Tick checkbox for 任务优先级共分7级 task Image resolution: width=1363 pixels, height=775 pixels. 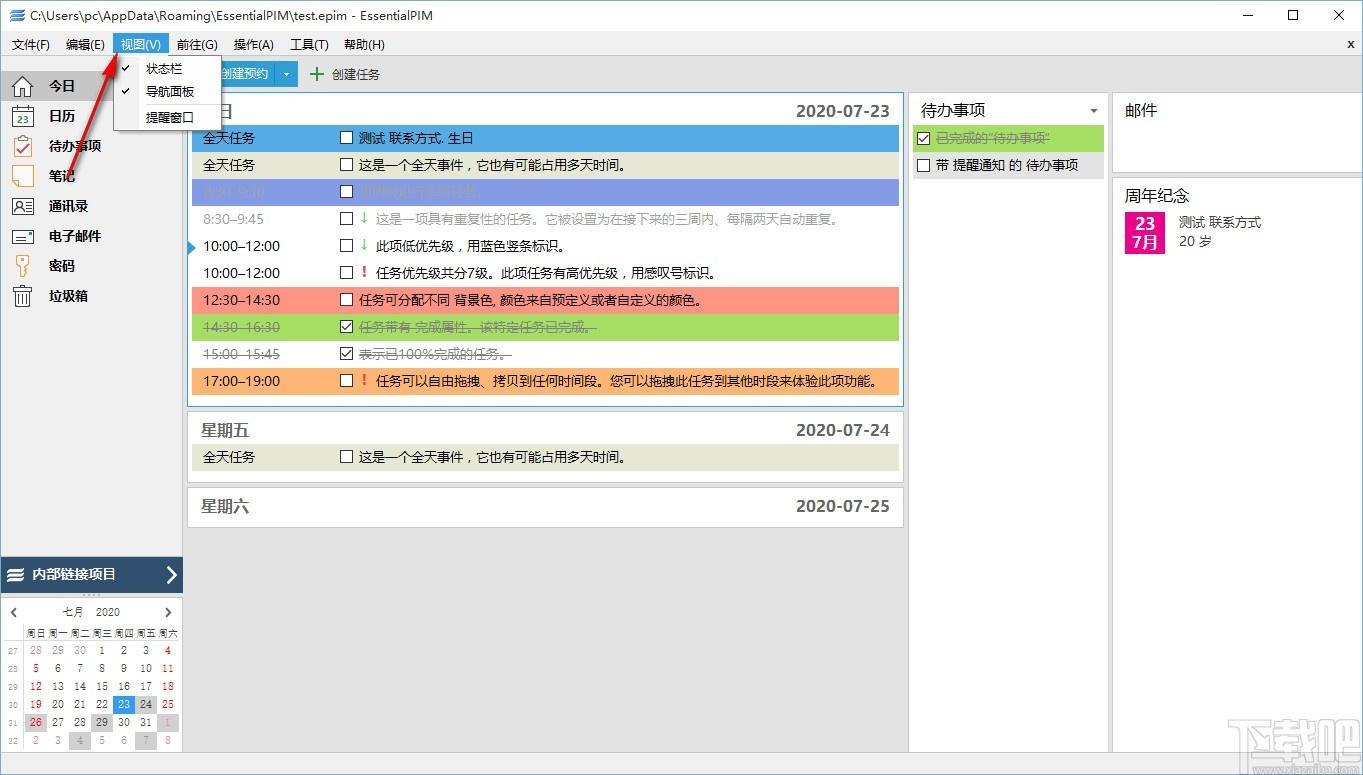[x=346, y=273]
